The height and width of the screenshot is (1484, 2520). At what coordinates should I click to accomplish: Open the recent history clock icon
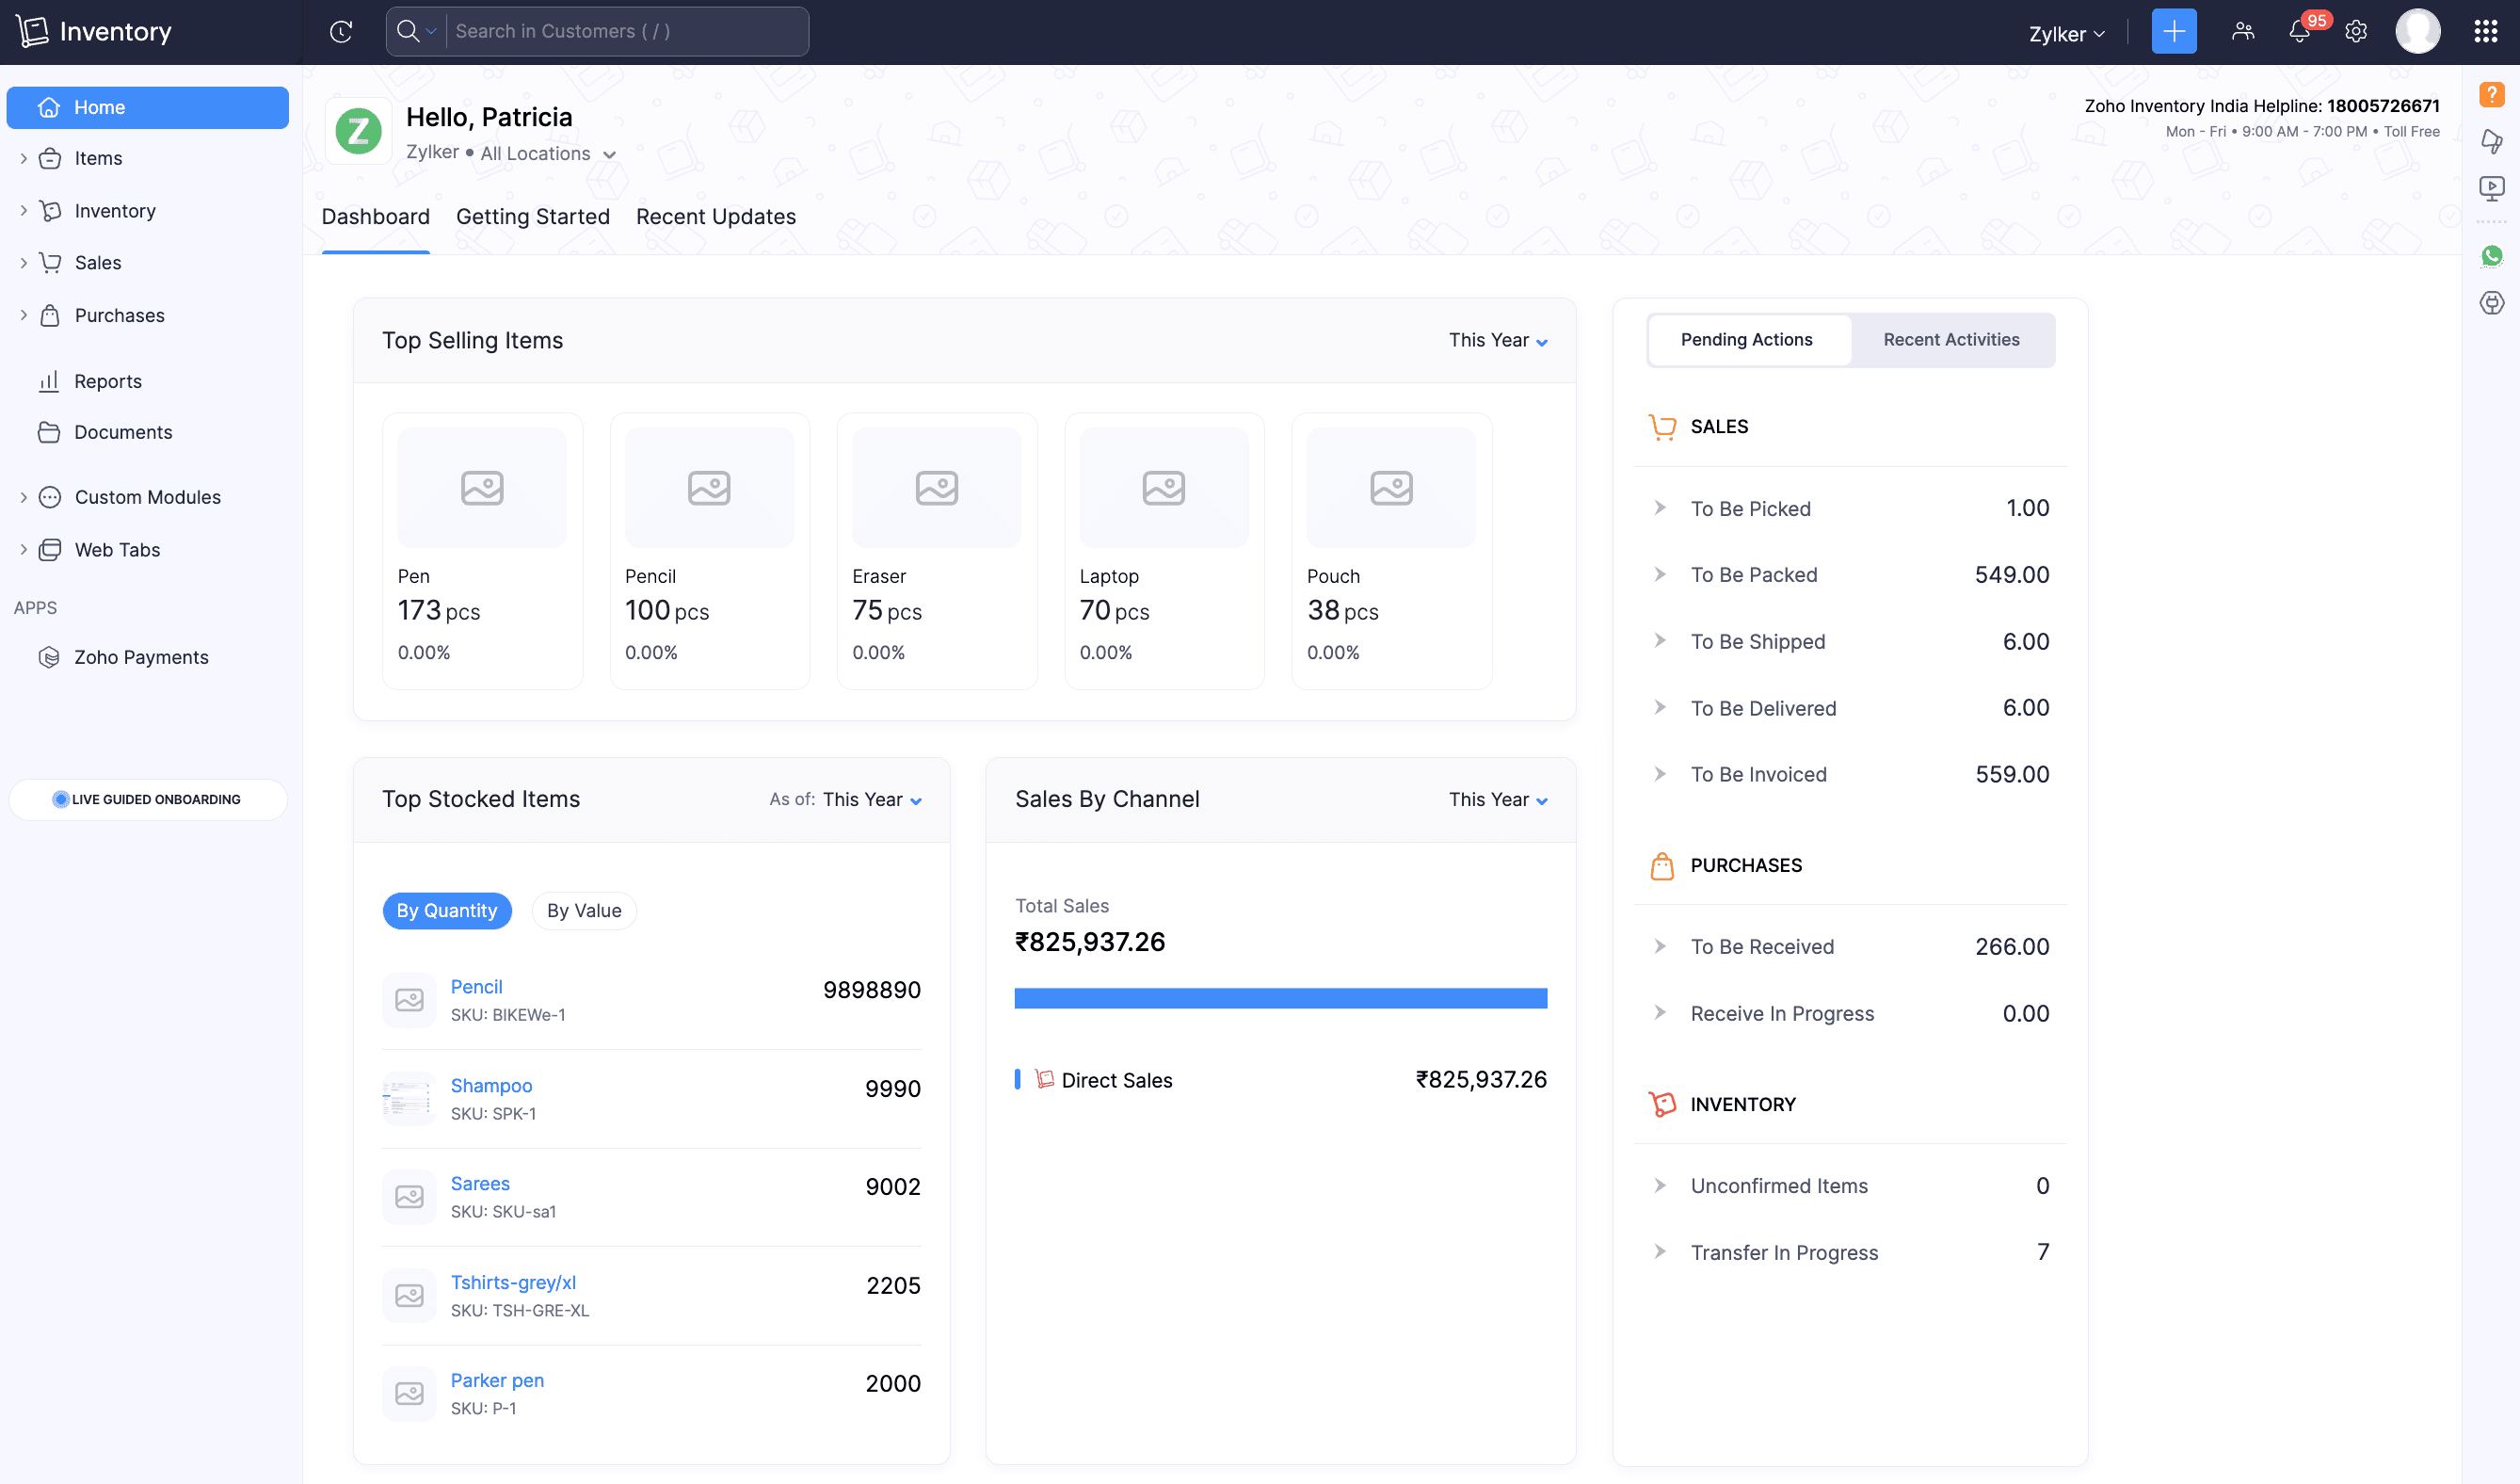tap(341, 32)
